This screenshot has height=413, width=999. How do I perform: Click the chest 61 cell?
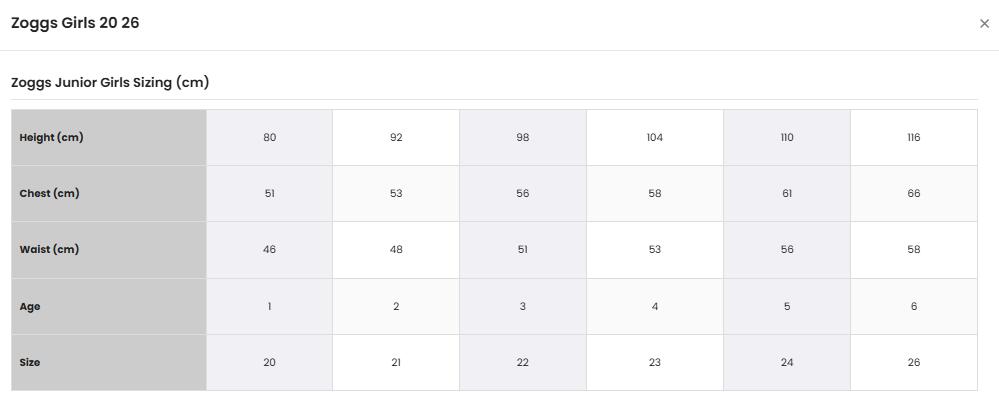(787, 193)
